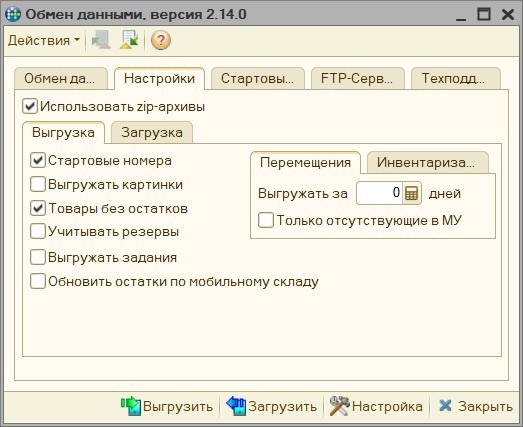Open the FTP-Серв... tab
Image resolution: width=523 pixels, height=427 pixels.
click(x=357, y=78)
